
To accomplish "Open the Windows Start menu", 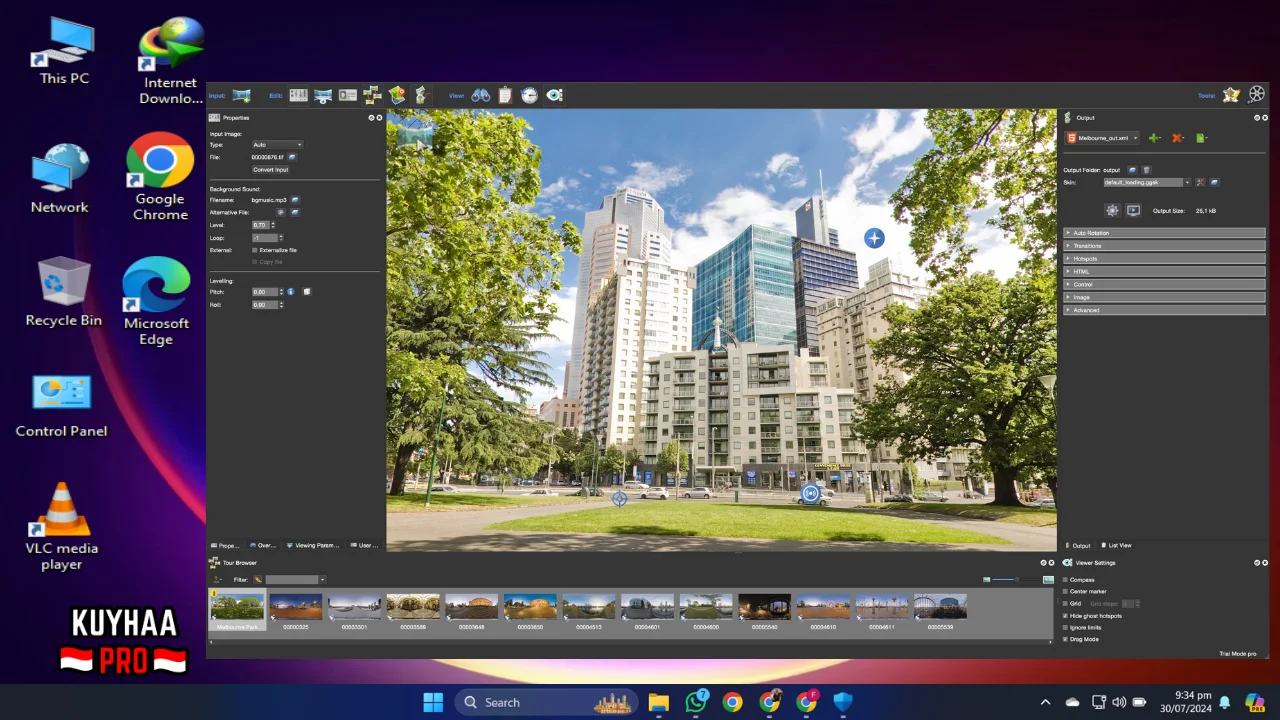I will click(x=433, y=702).
